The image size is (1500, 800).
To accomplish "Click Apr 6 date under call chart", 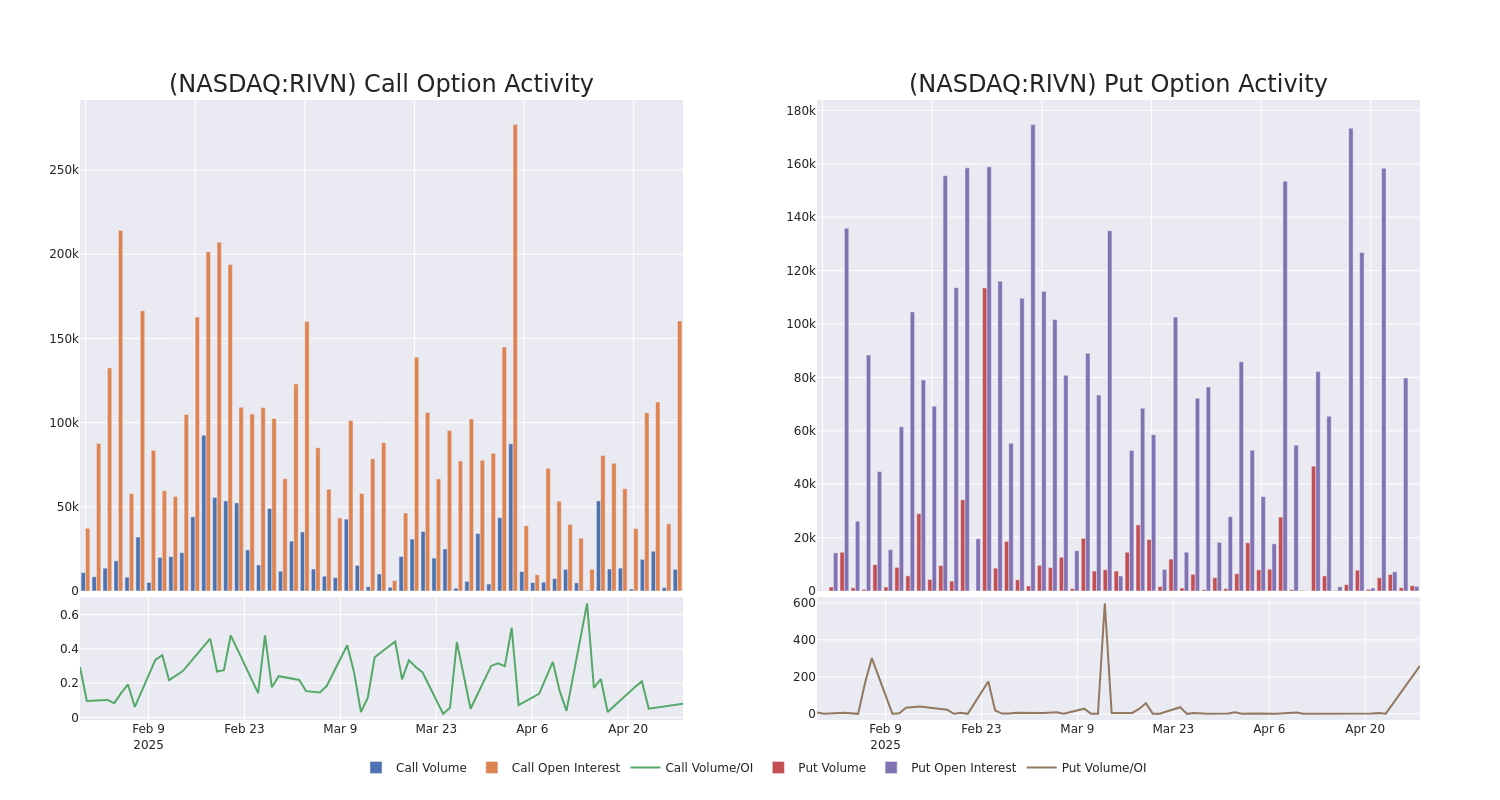I will click(x=532, y=729).
